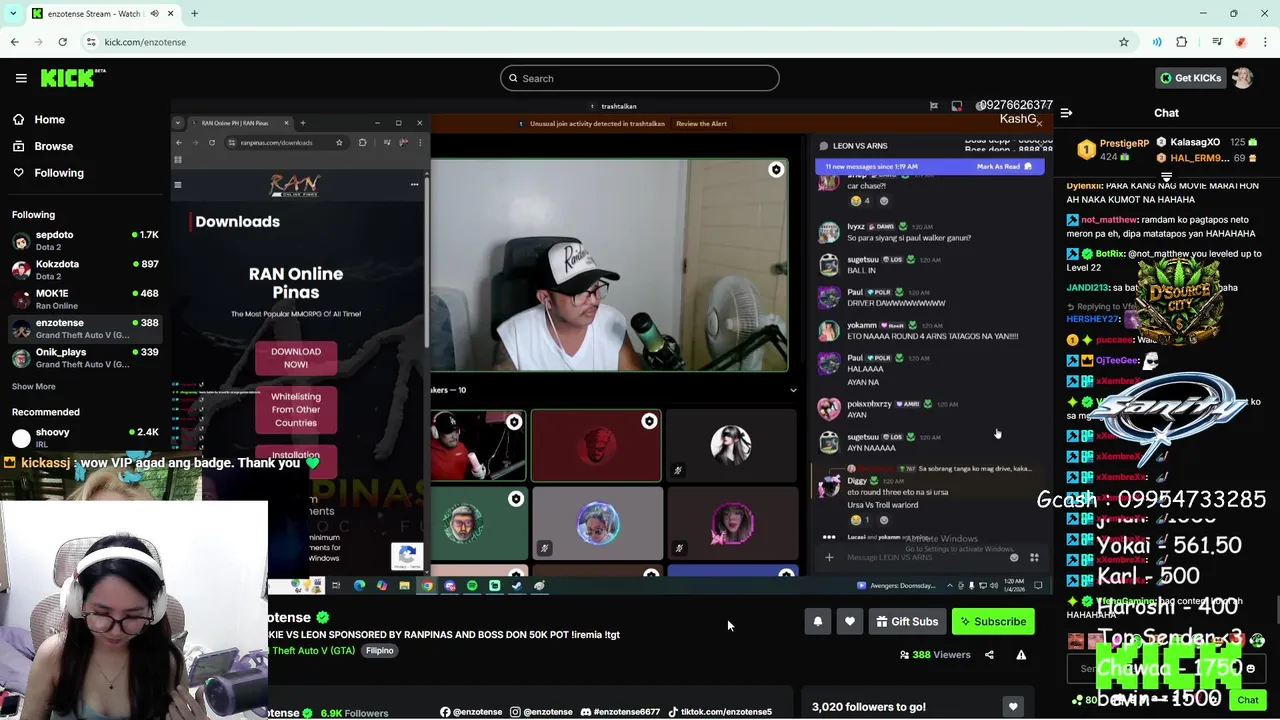Focus the Kick search field
Screen dimensions: 1280x720
click(x=640, y=78)
